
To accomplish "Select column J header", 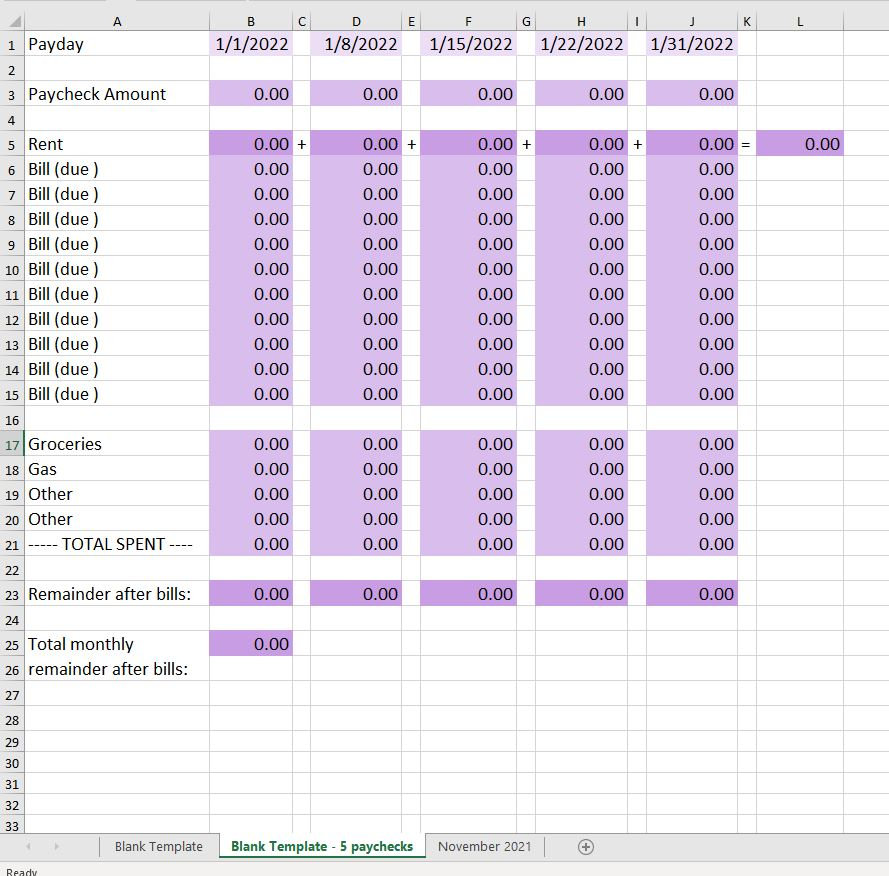I will [691, 20].
